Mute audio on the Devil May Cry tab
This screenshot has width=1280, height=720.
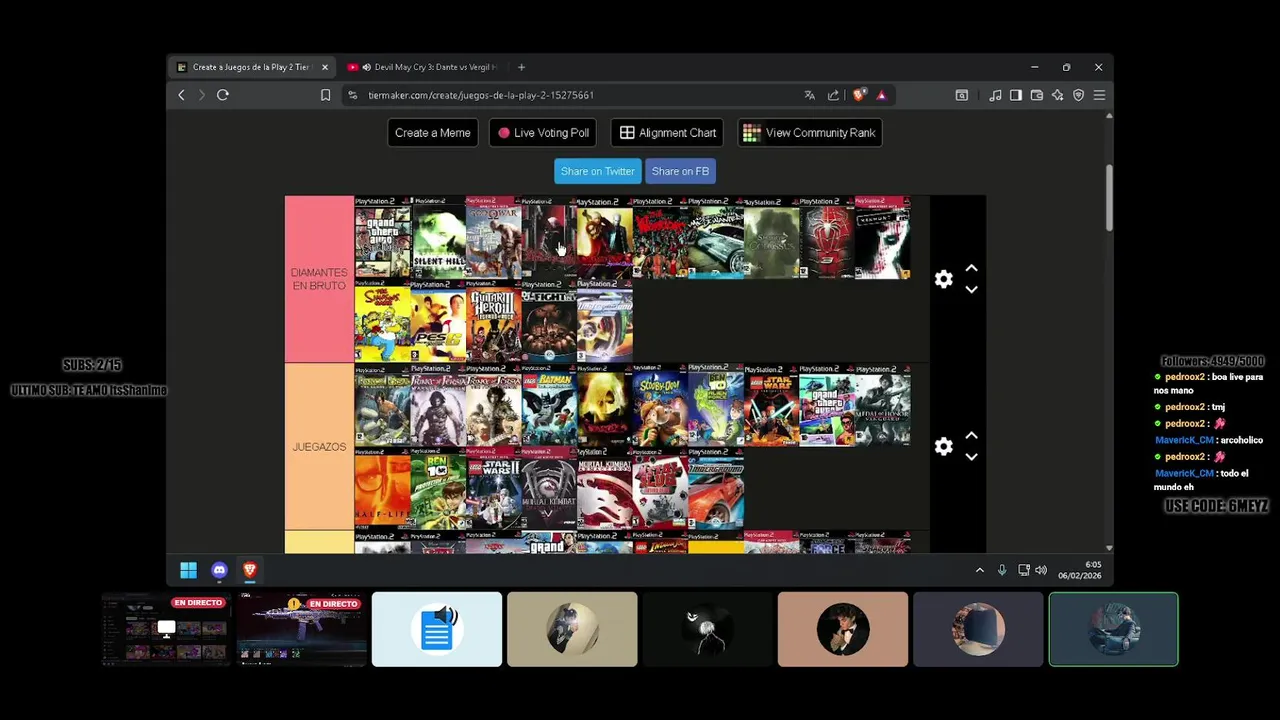(366, 67)
